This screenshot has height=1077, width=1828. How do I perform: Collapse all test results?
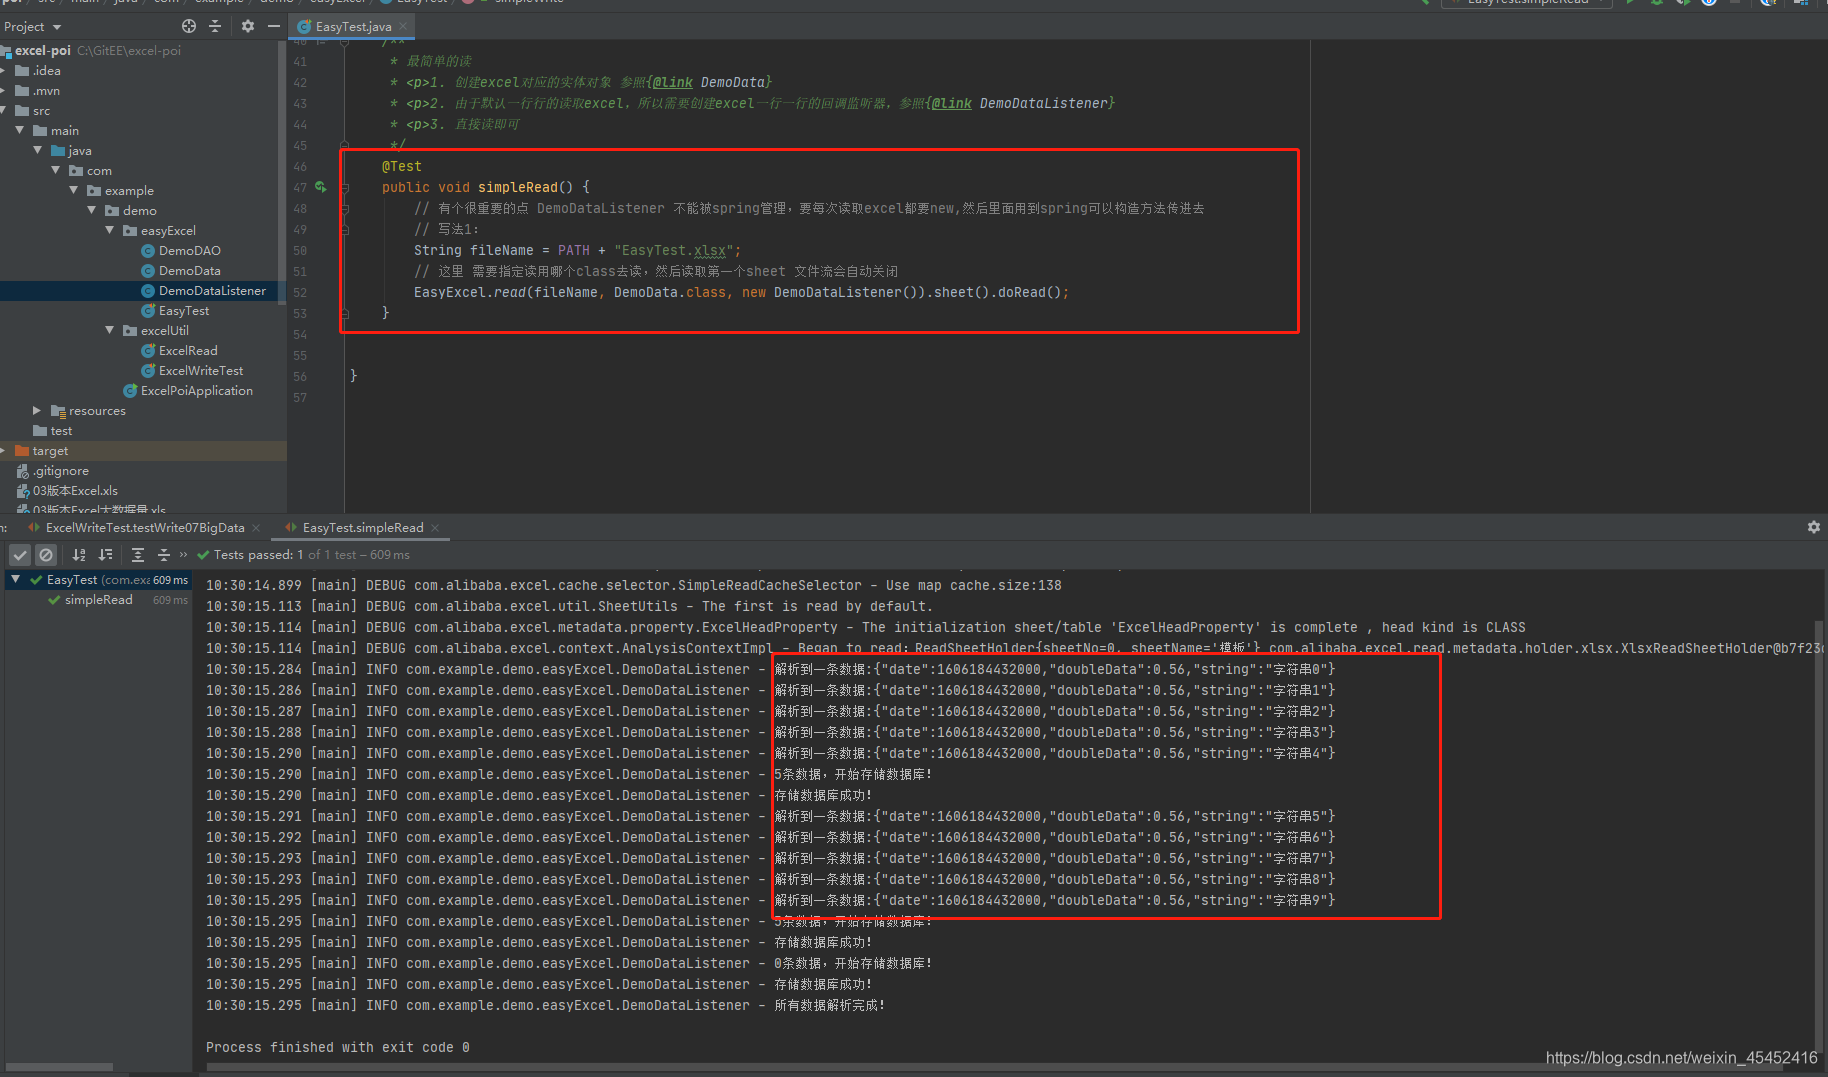coord(164,555)
